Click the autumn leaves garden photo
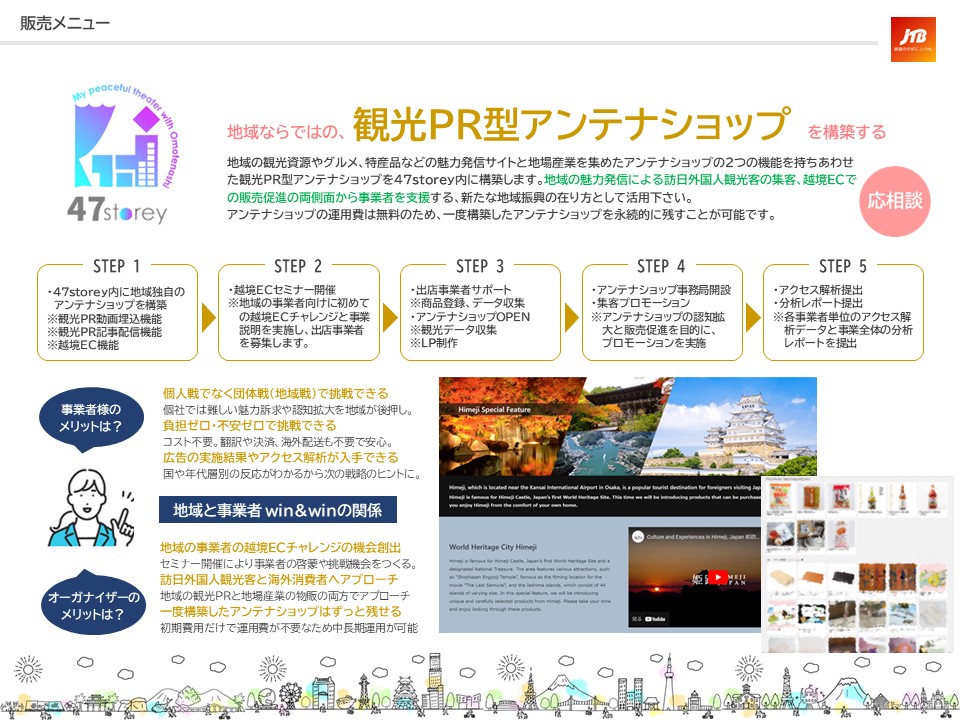 pos(504,426)
